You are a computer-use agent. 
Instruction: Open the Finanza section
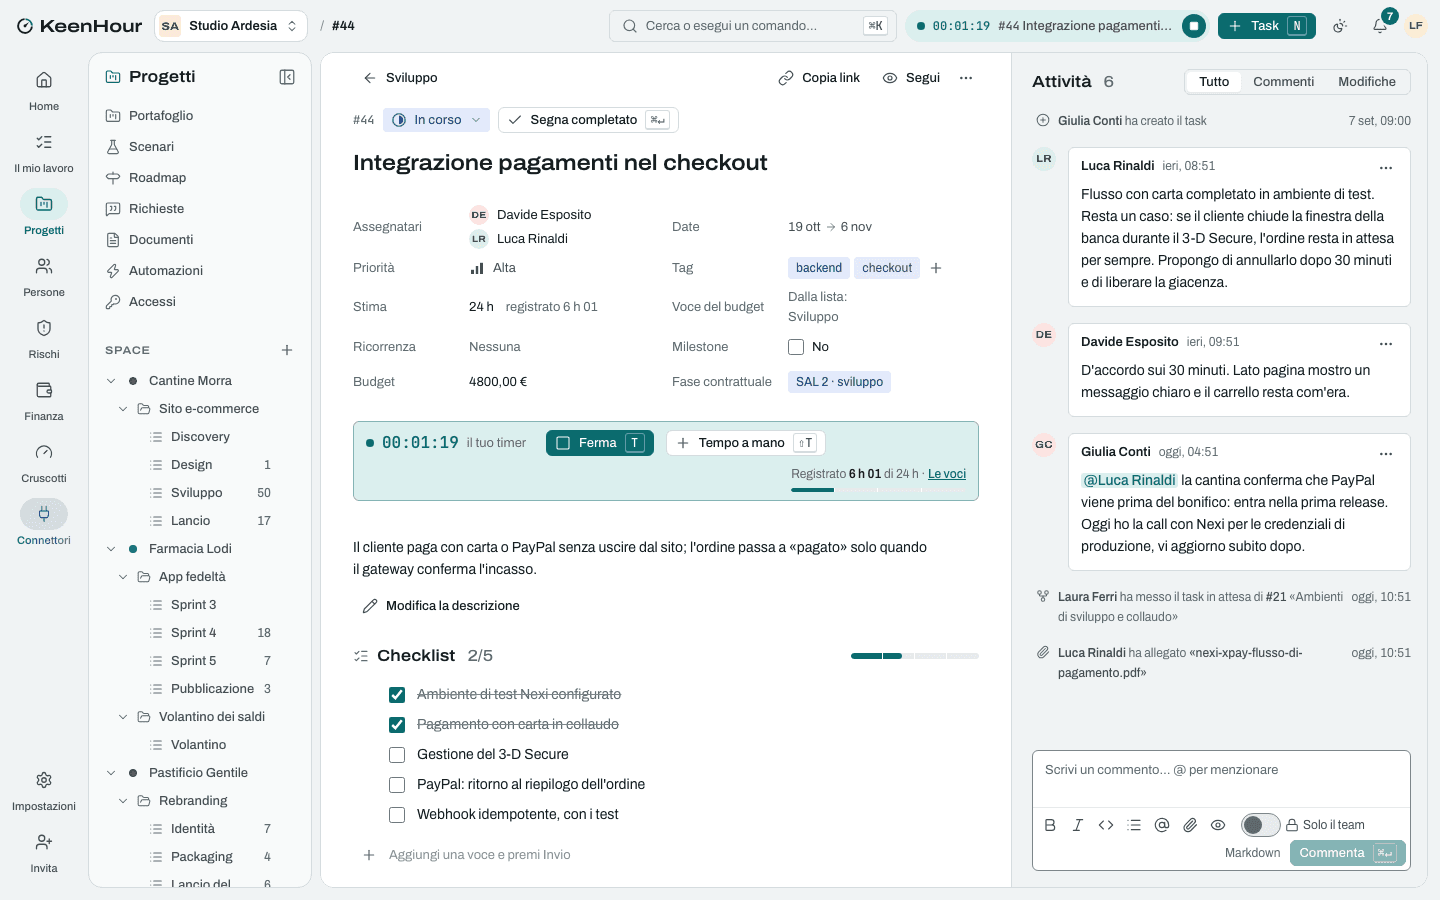pos(44,400)
